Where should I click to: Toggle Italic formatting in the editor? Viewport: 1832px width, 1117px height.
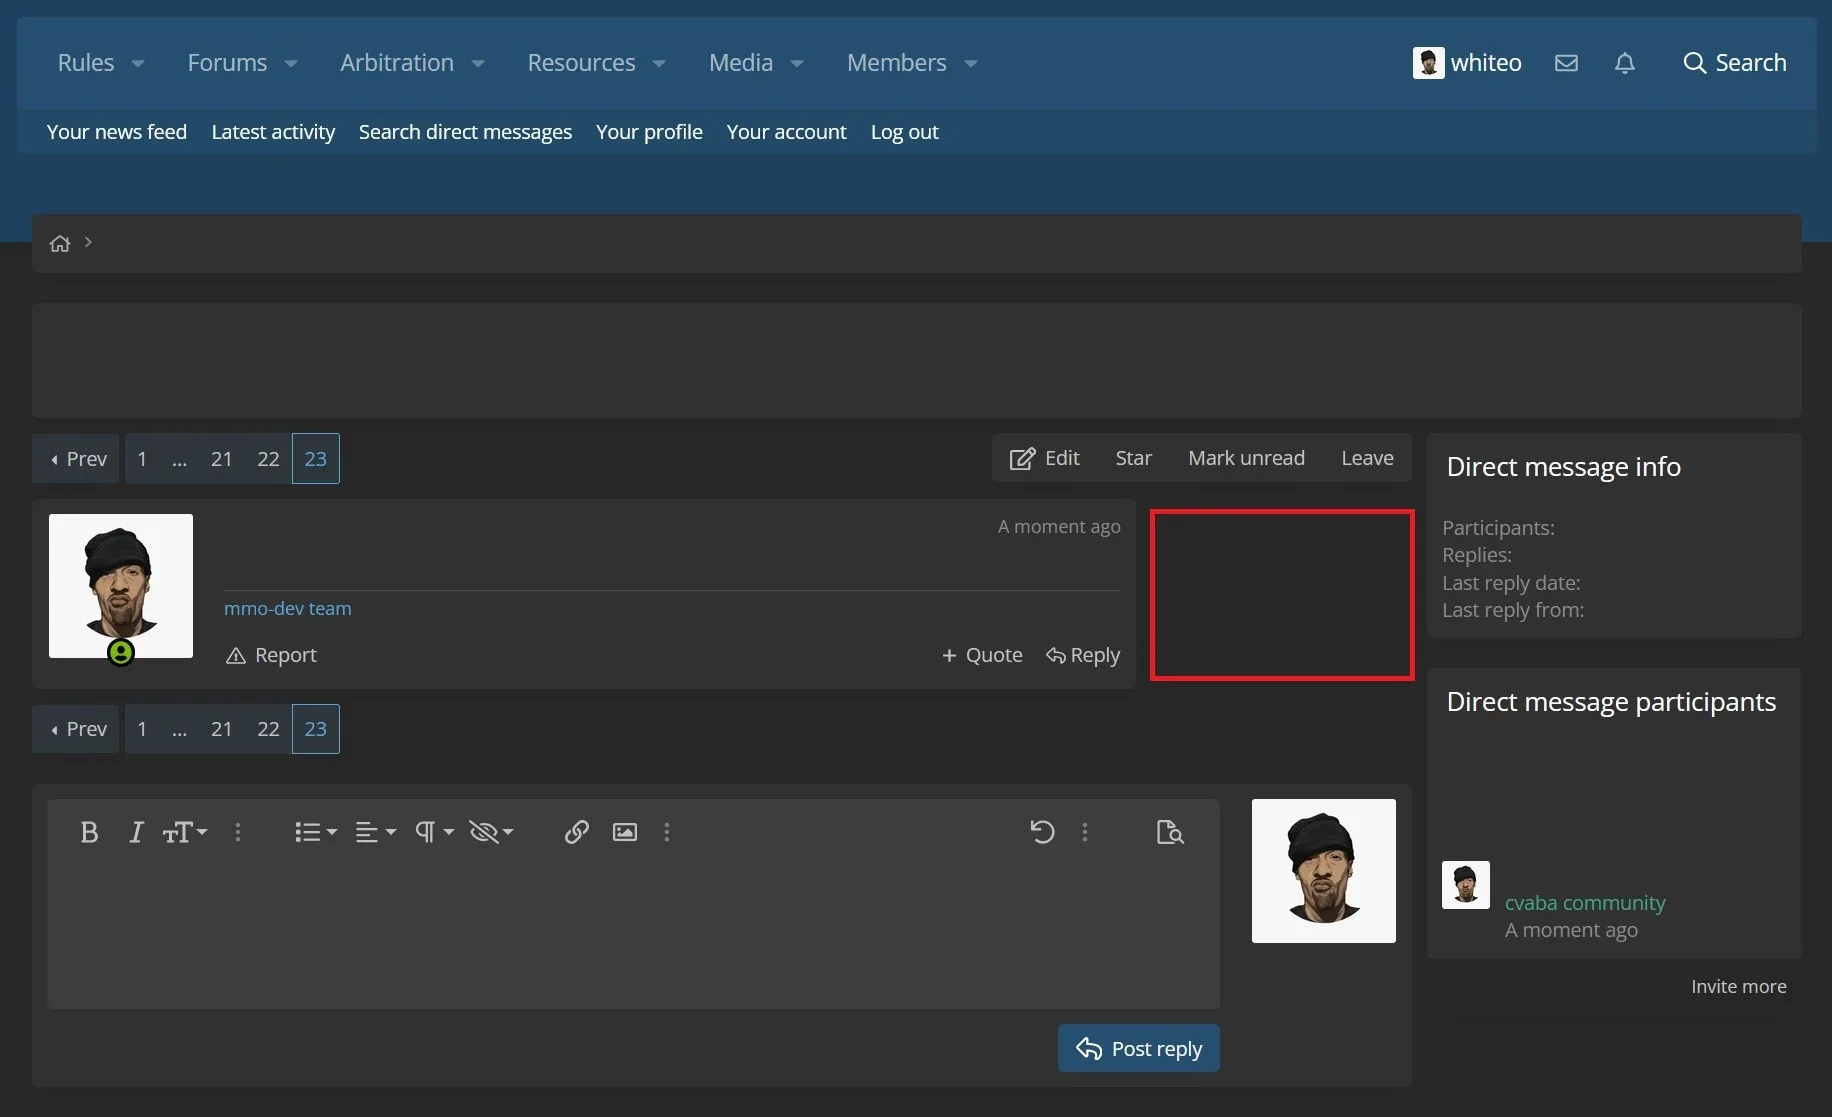(x=136, y=832)
